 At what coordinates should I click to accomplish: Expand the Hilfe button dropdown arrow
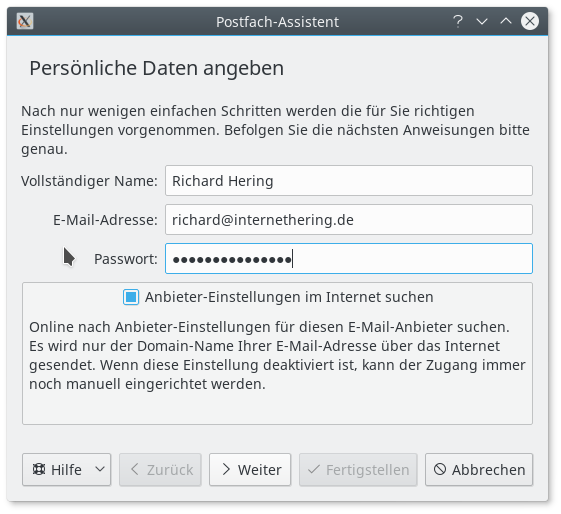(x=100, y=469)
